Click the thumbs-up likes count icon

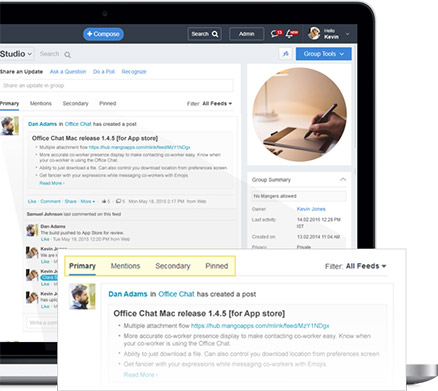(x=104, y=201)
